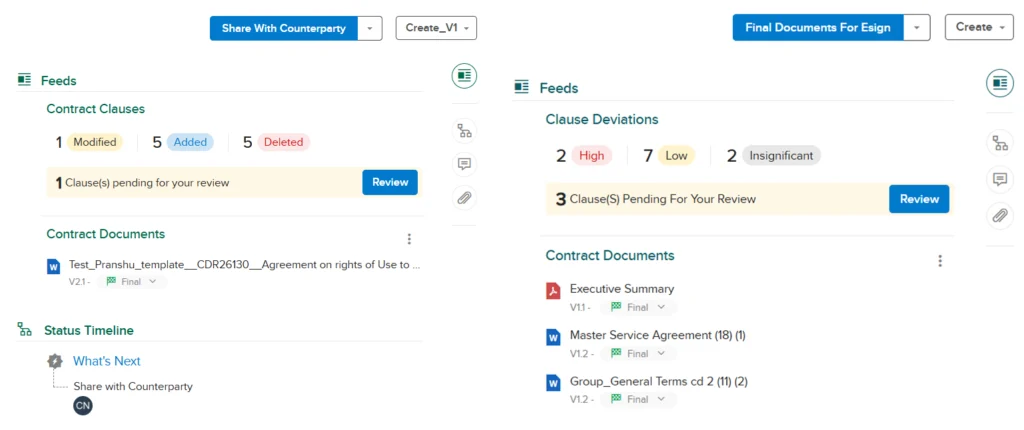The image size is (1024, 430).
Task: Click Feeds heading icon in right panel
Action: (521, 88)
